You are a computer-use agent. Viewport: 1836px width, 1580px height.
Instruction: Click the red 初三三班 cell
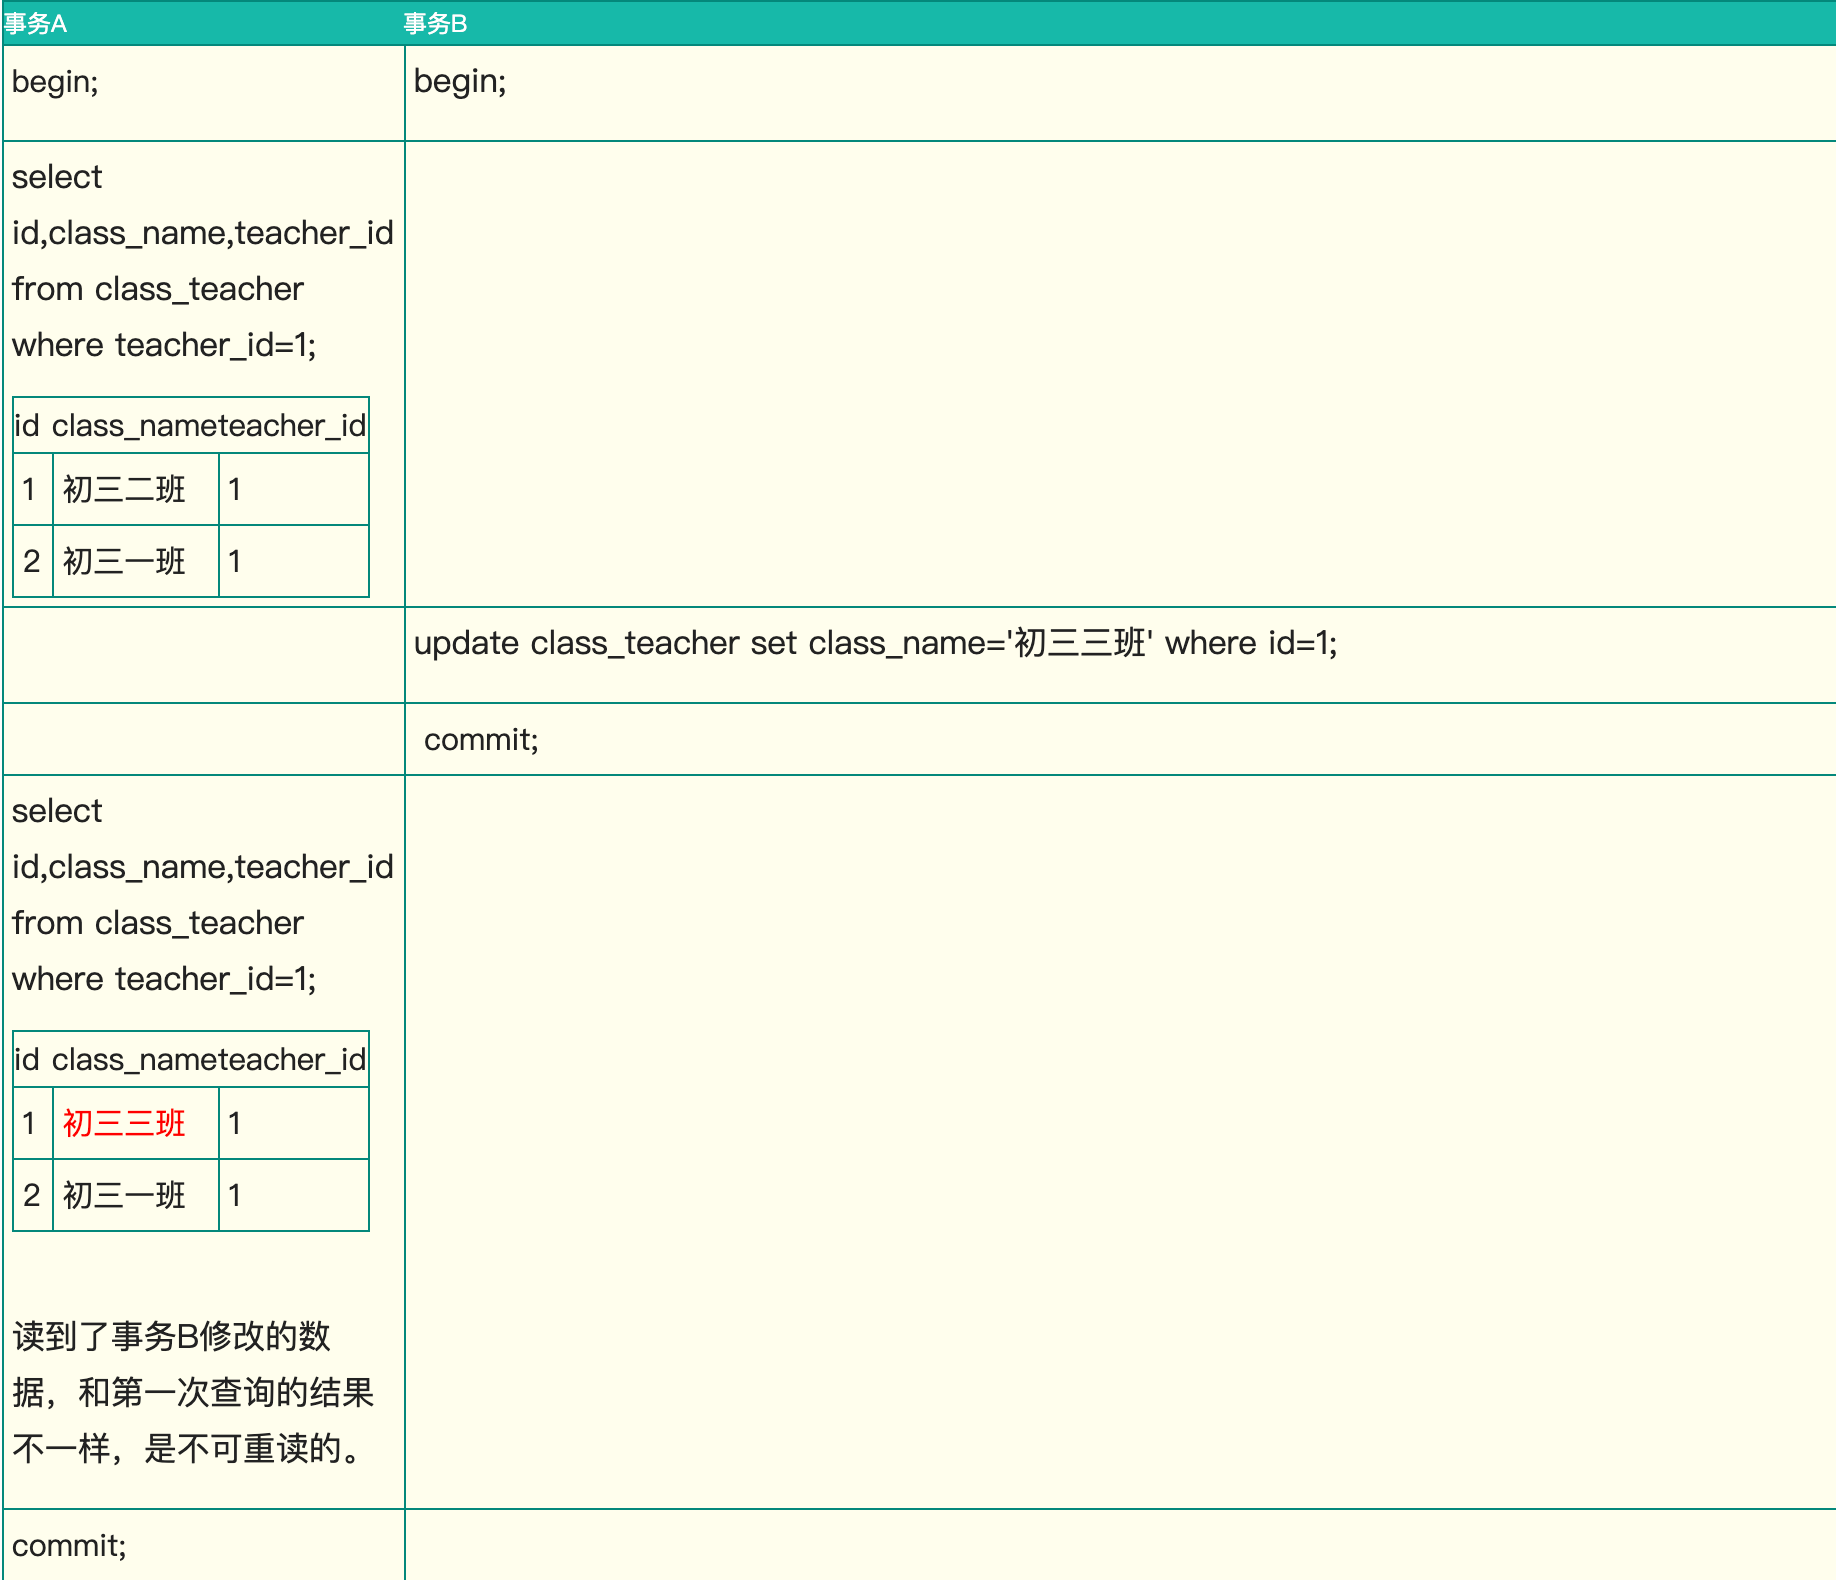pyautogui.click(x=124, y=1124)
